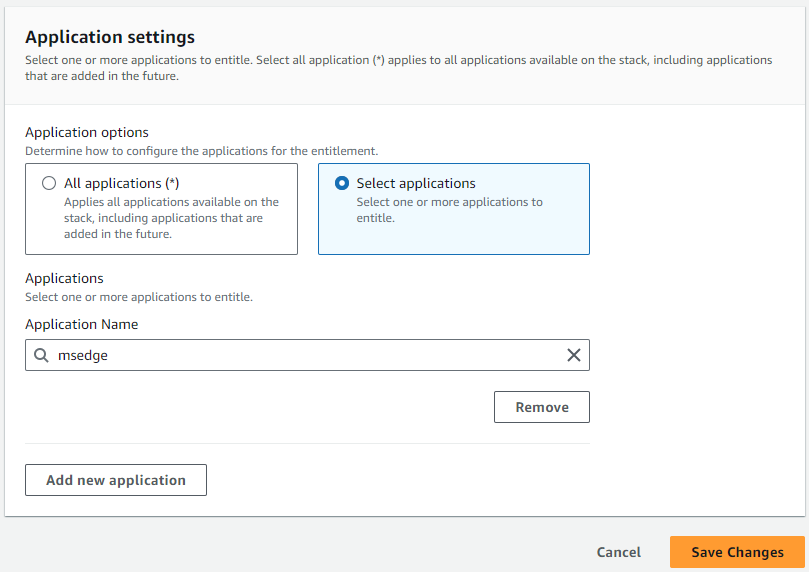Click 'Select one or more applications to entitle.' under Applications
This screenshot has width=809, height=572.
(139, 297)
